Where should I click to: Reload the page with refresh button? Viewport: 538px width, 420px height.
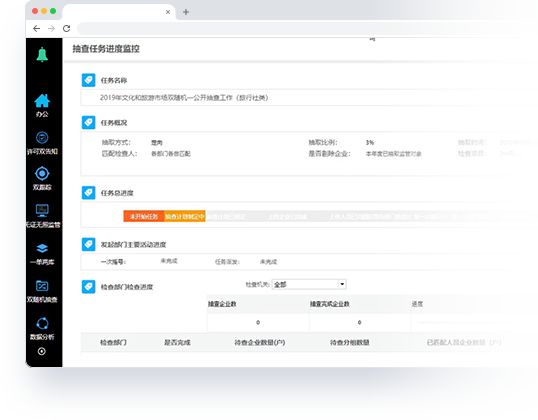[x=67, y=28]
